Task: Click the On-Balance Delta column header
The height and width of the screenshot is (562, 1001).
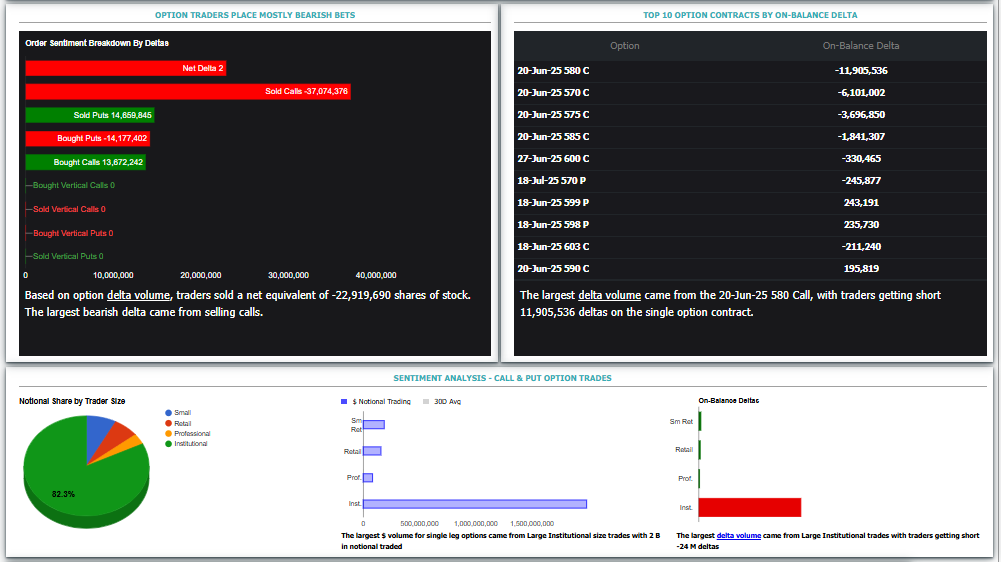Action: point(861,46)
